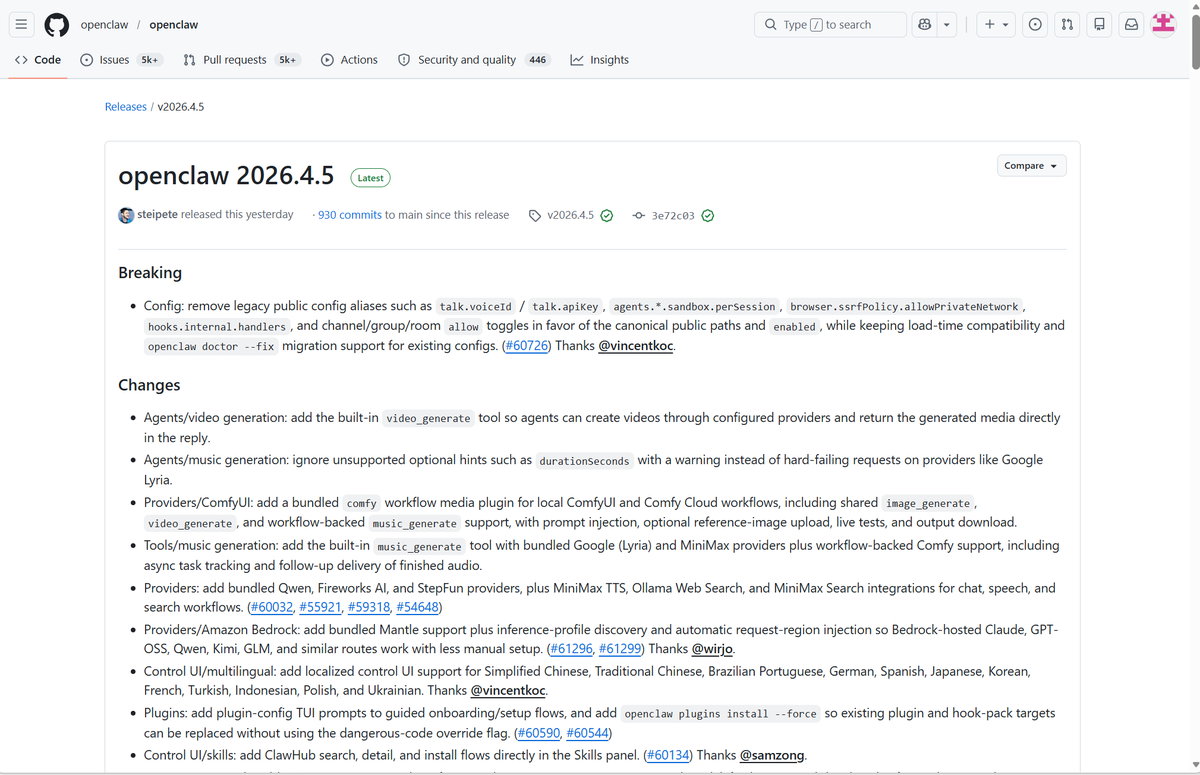
Task: Open the v2026.4.5 tag link
Action: click(571, 216)
